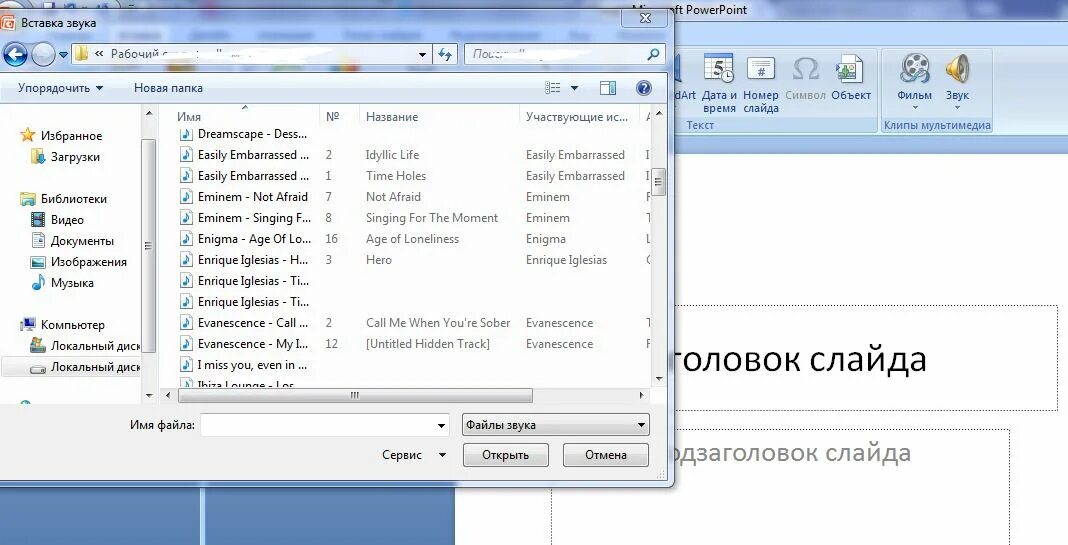This screenshot has height=545, width=1068.
Task: Click the Enrique Iglesias artist cell
Action: tap(566, 260)
